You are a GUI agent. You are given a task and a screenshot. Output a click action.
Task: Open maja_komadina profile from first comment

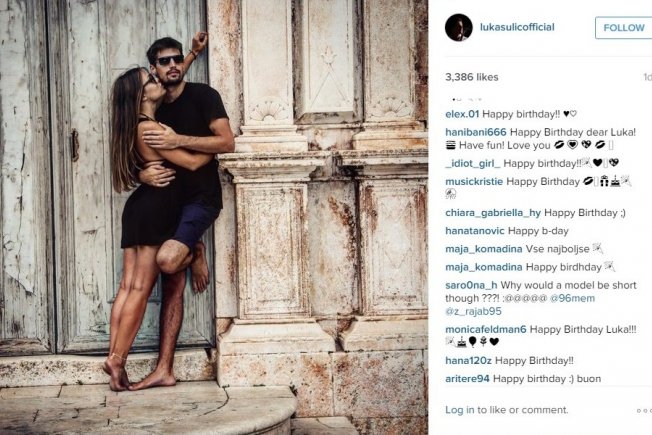click(x=484, y=249)
